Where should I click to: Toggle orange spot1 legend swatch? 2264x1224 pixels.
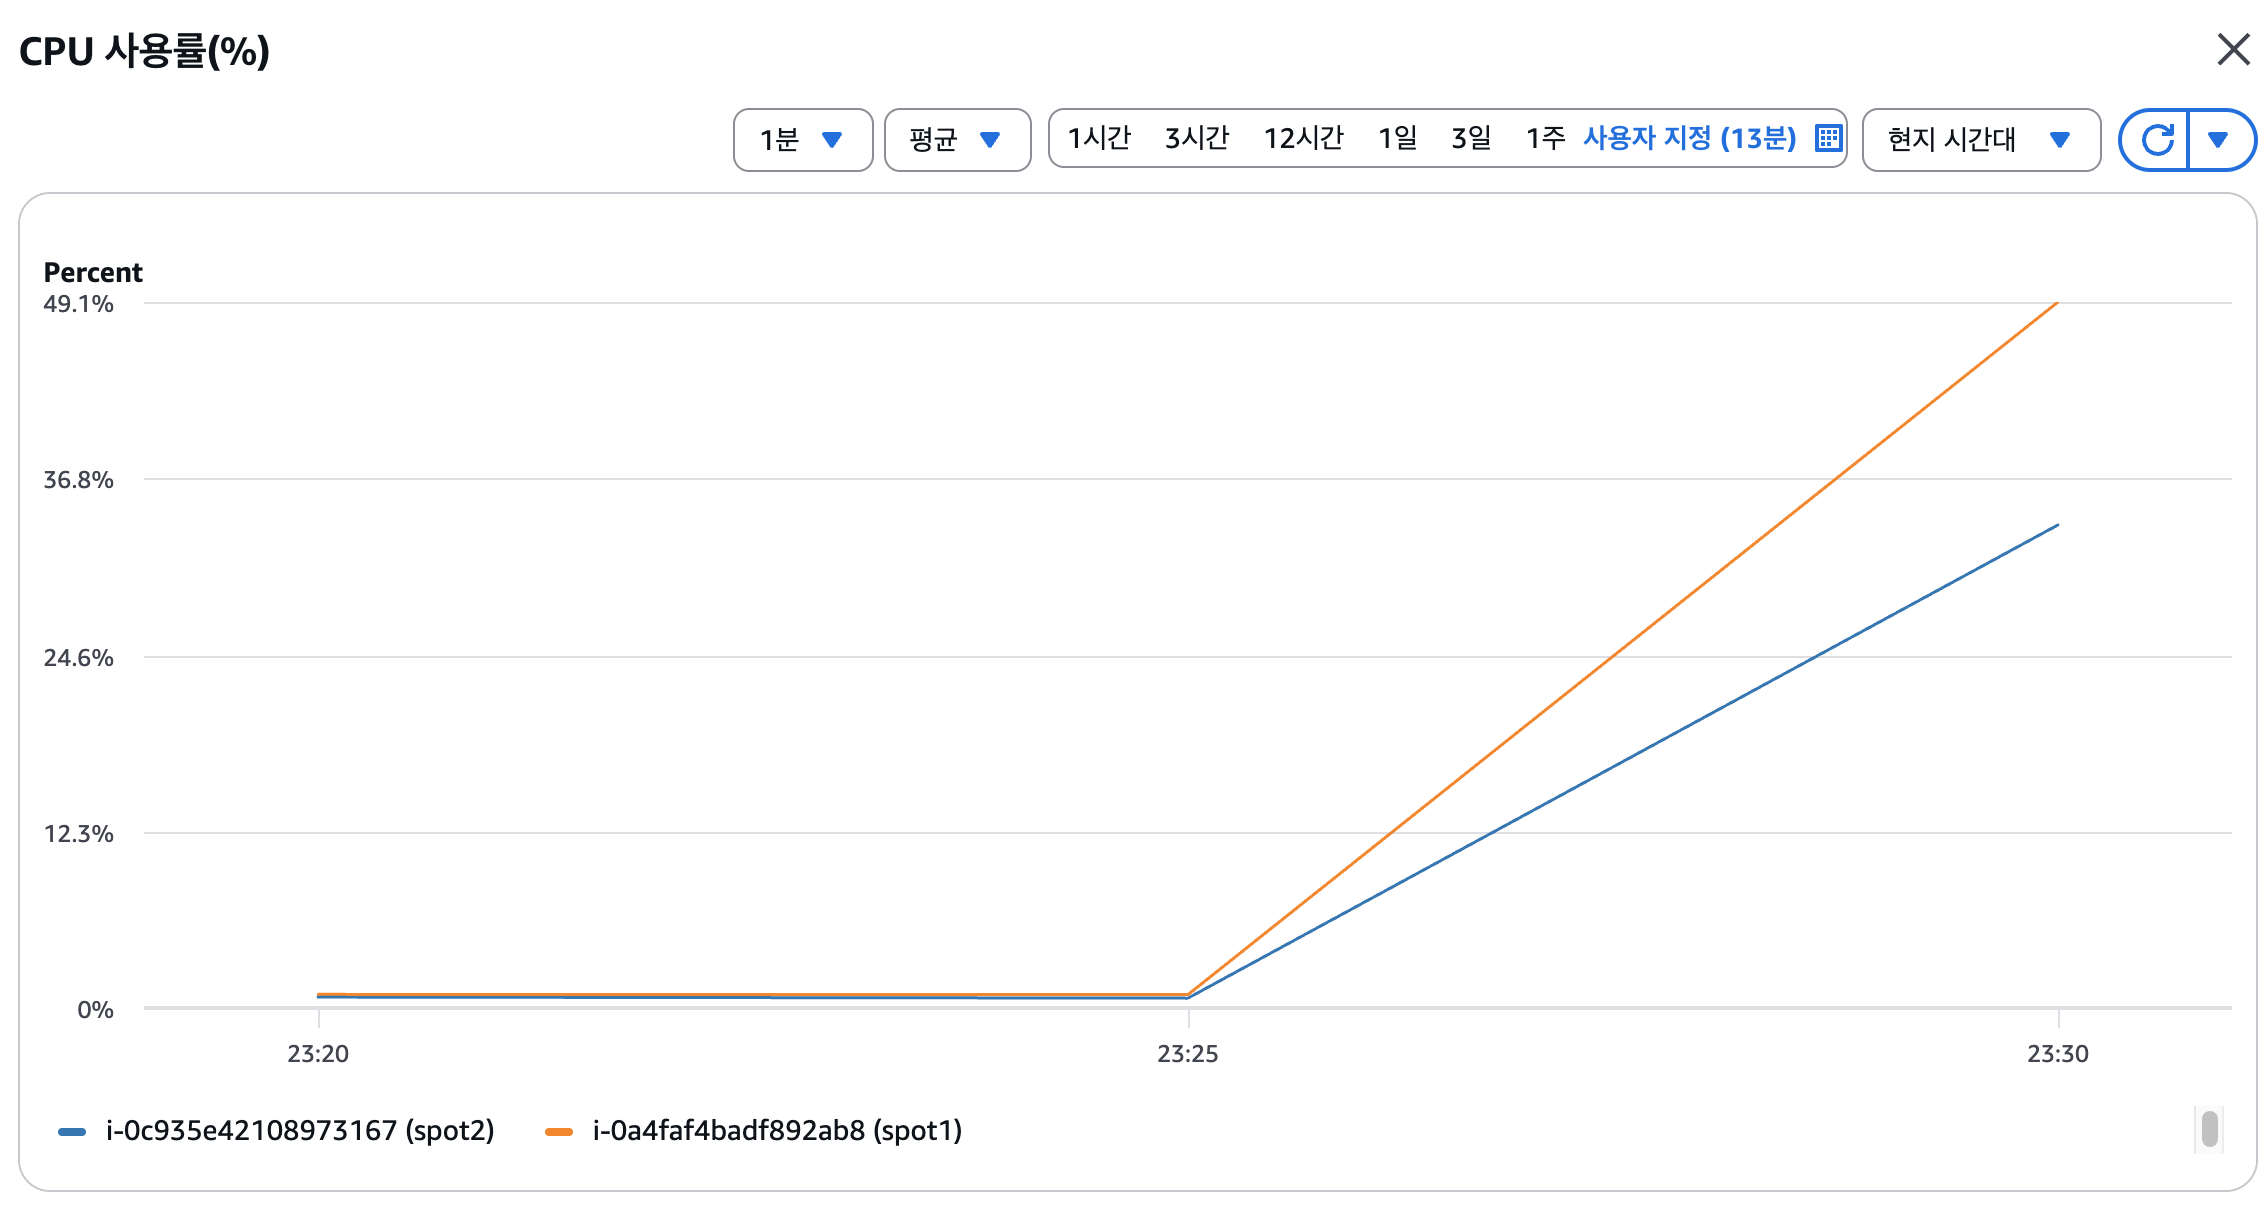558,1132
